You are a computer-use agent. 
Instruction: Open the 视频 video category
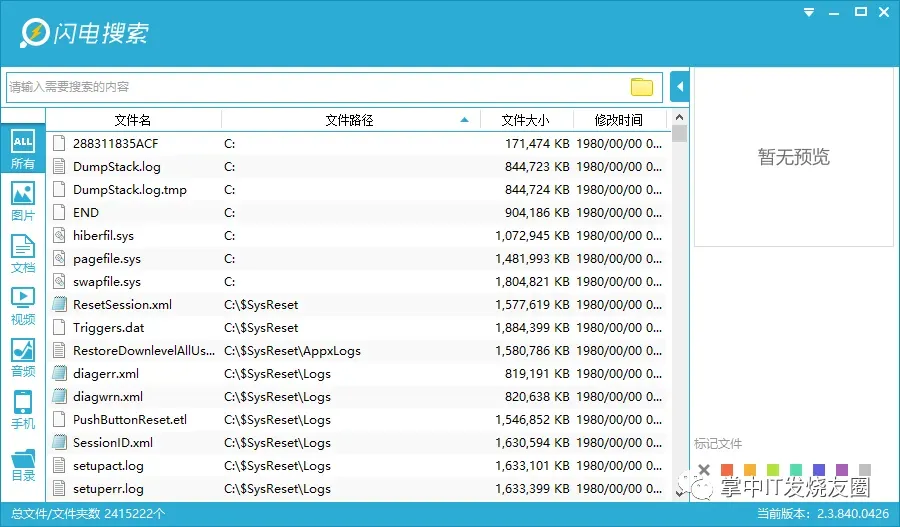(x=22, y=306)
